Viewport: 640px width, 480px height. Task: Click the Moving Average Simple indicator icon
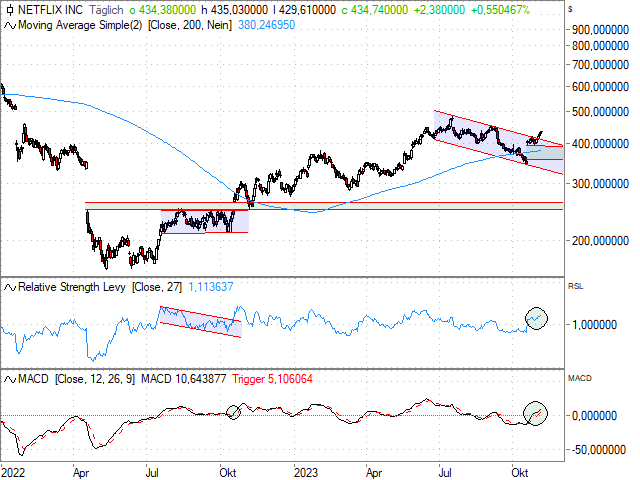10,26
